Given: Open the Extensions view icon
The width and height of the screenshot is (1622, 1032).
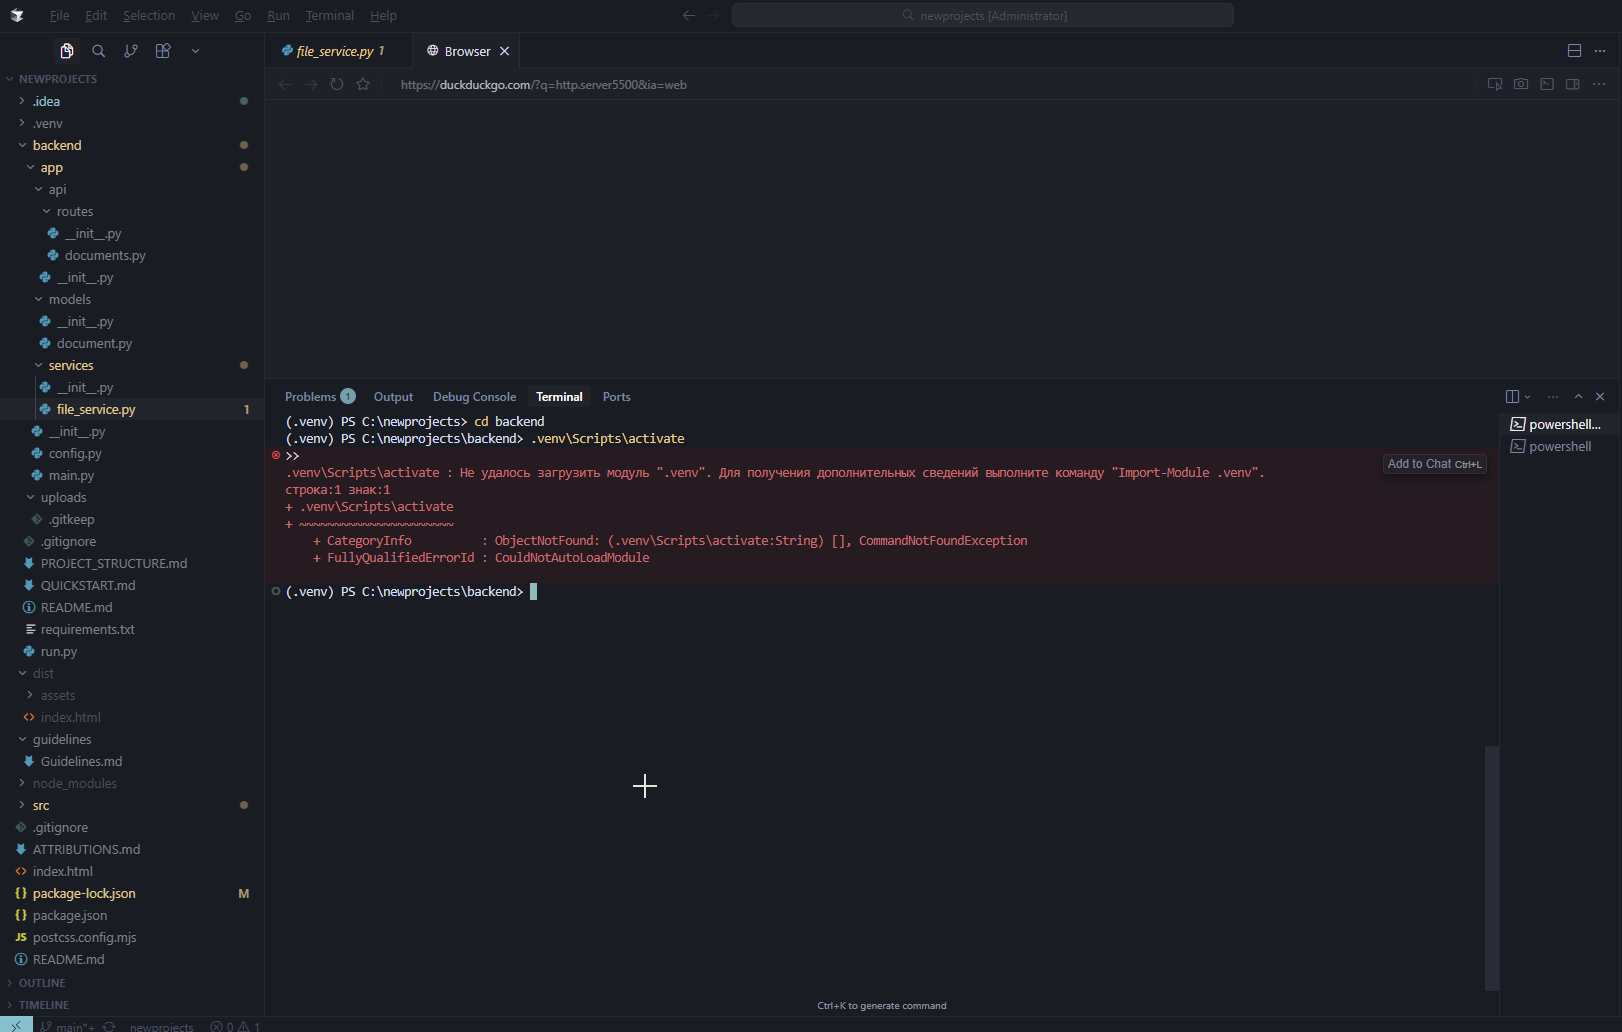Looking at the screenshot, I should [x=163, y=51].
